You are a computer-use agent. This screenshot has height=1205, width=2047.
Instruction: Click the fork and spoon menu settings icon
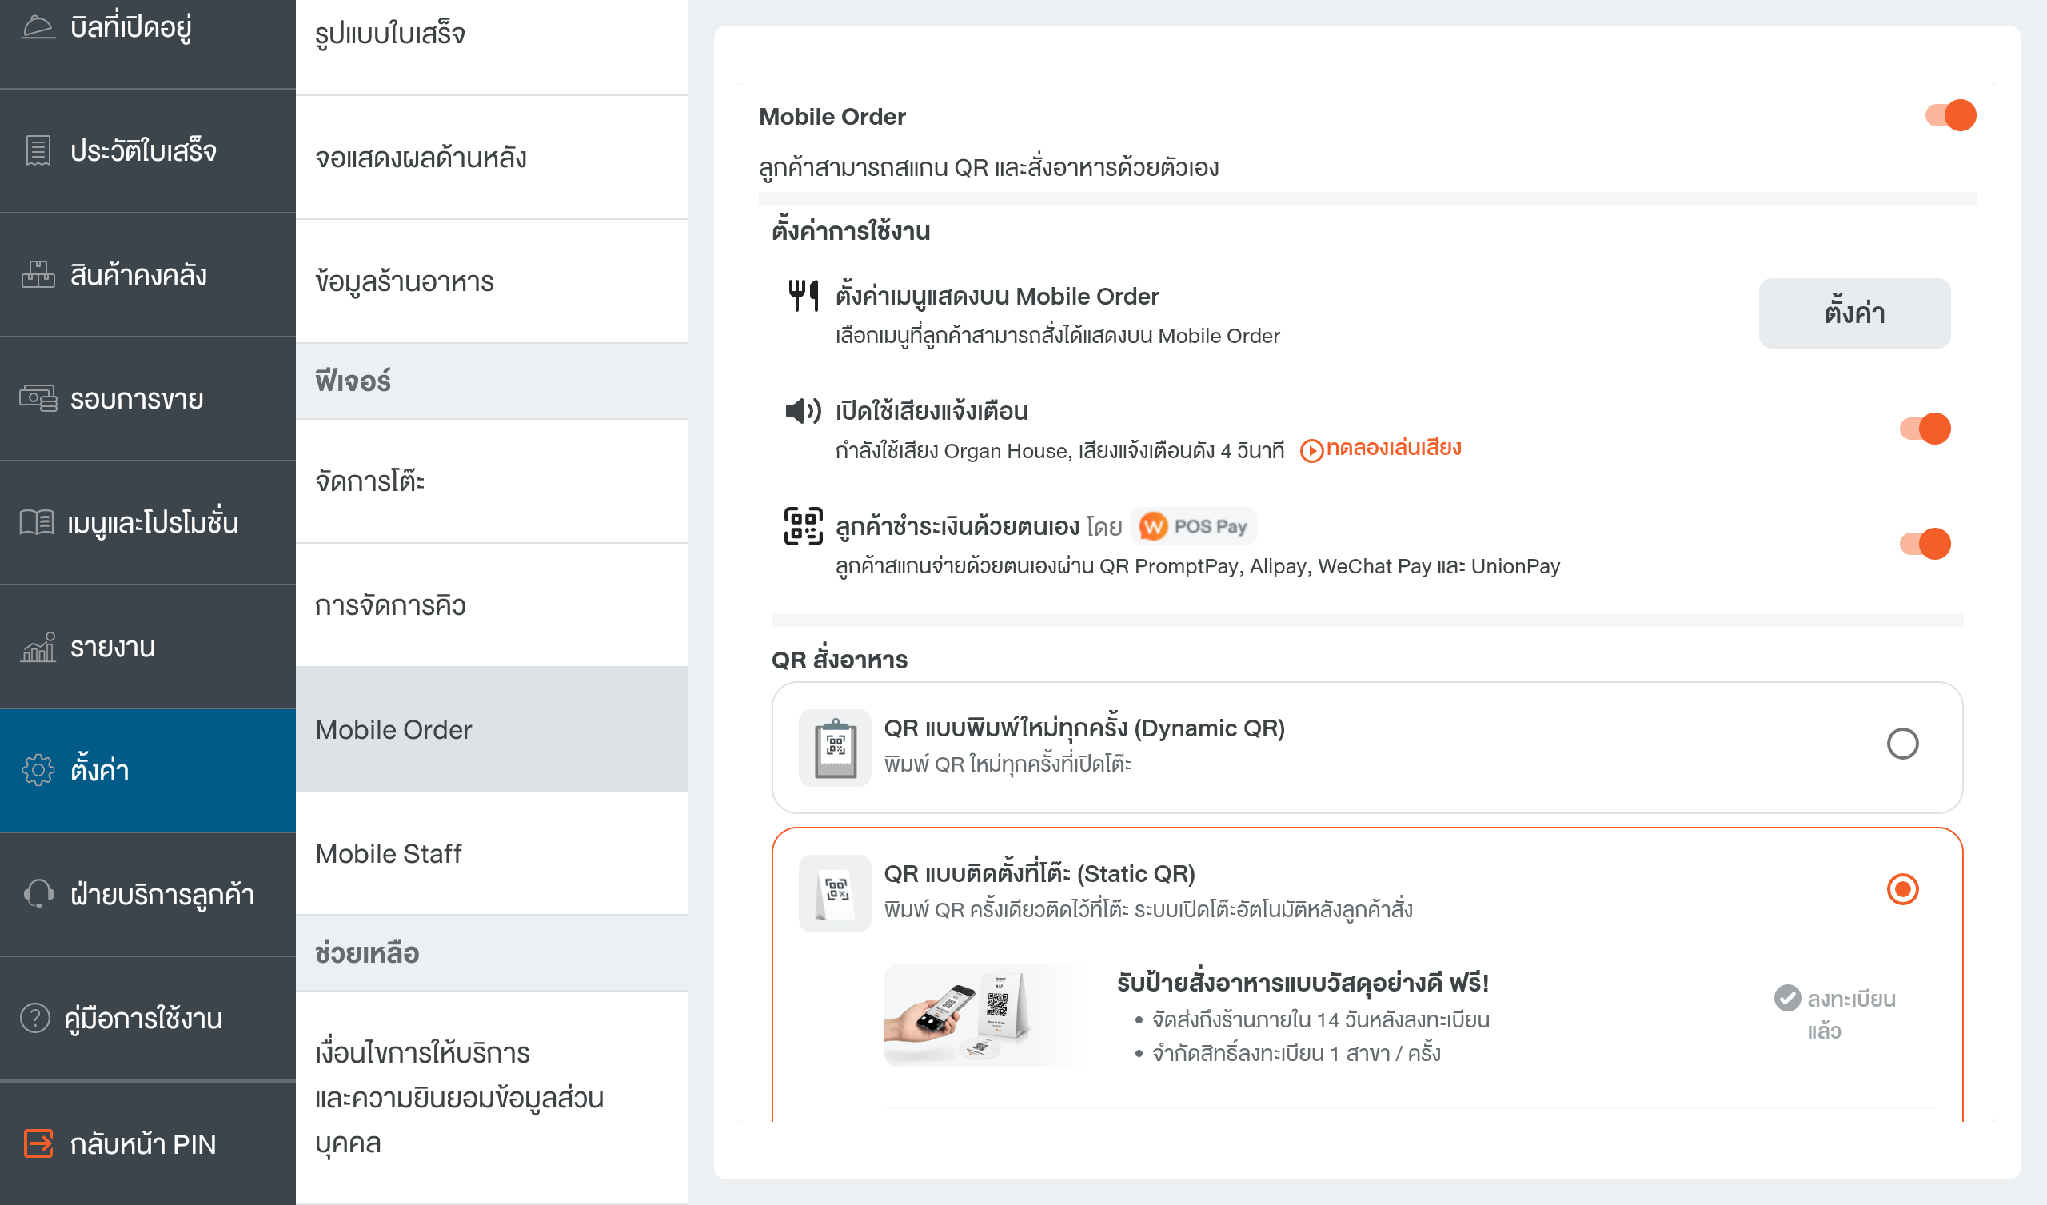tap(803, 295)
